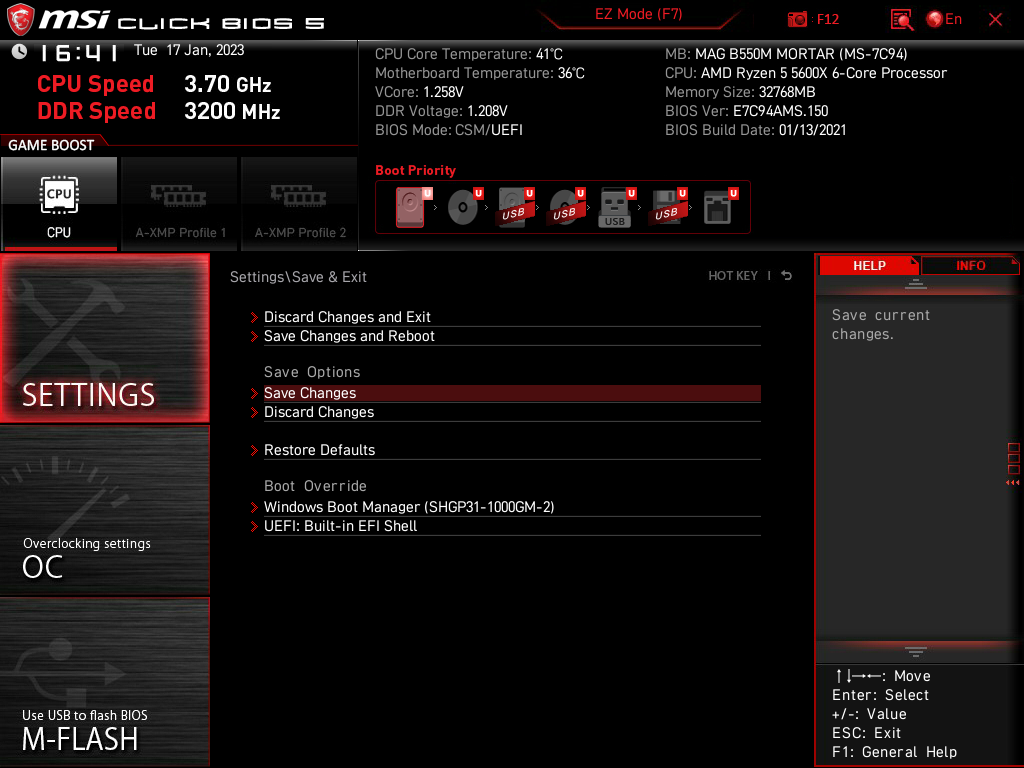Click the MSI dragon shield logo
Image resolution: width=1024 pixels, height=768 pixels.
pyautogui.click(x=20, y=20)
